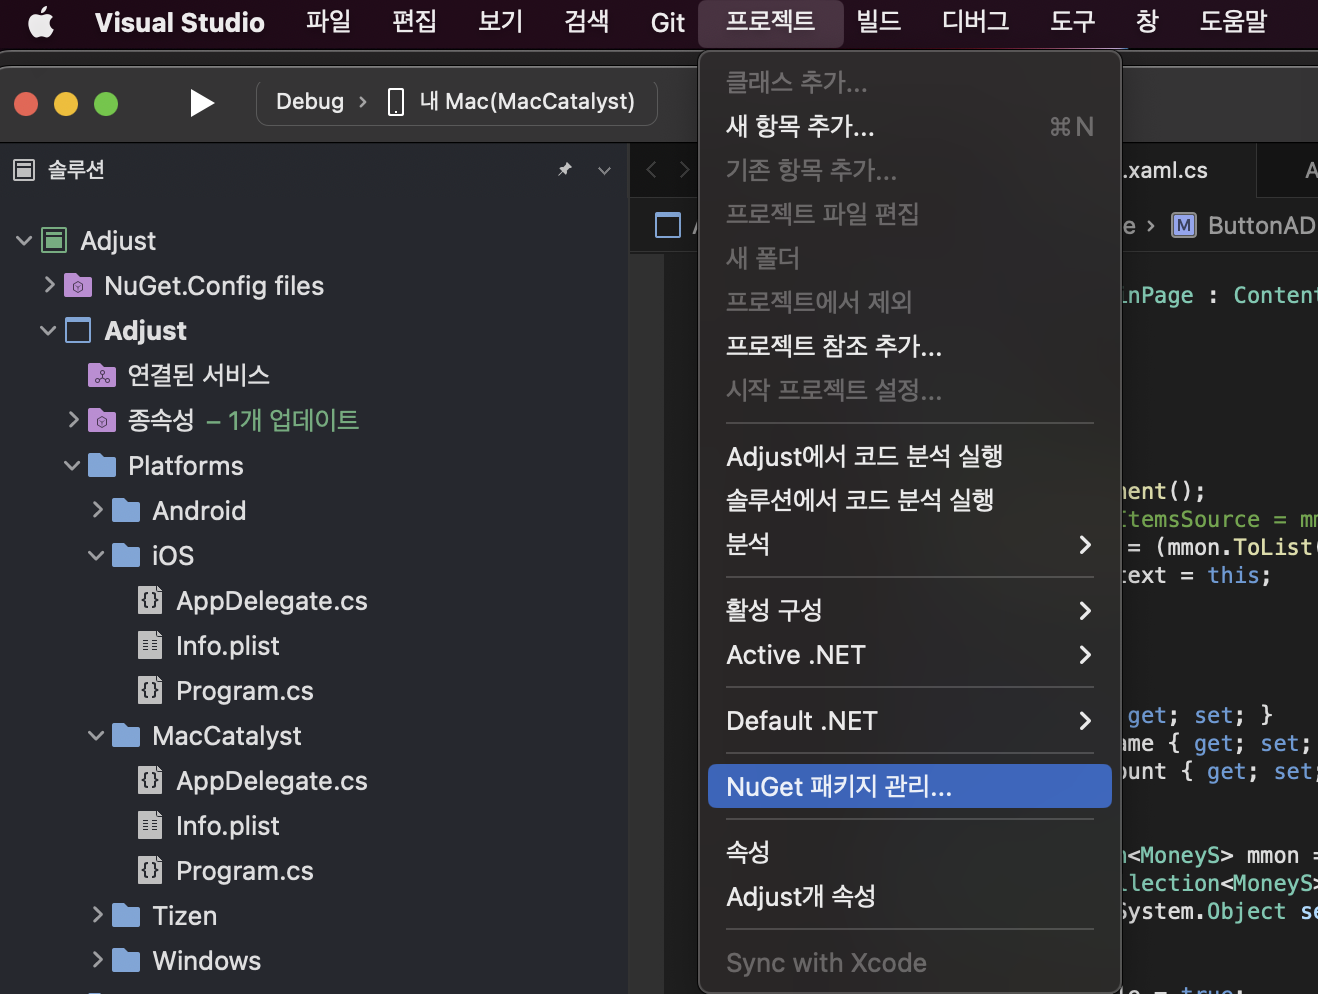Select 새 항목 추가... menu item
Viewport: 1318px width, 994px height.
pyautogui.click(x=909, y=126)
